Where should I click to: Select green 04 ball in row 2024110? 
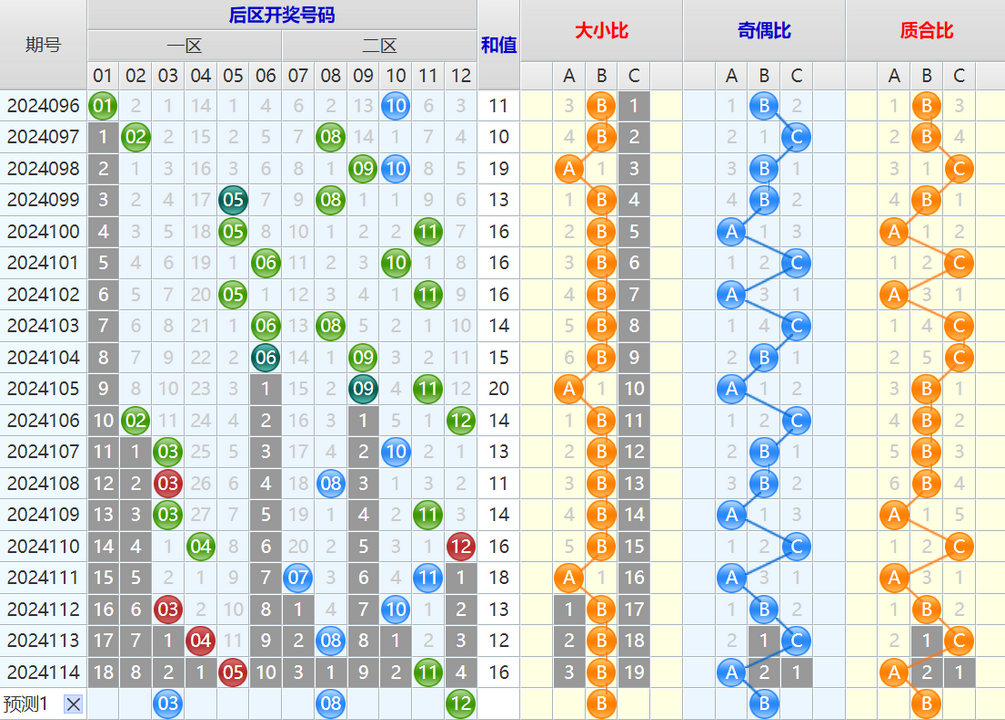[201, 546]
